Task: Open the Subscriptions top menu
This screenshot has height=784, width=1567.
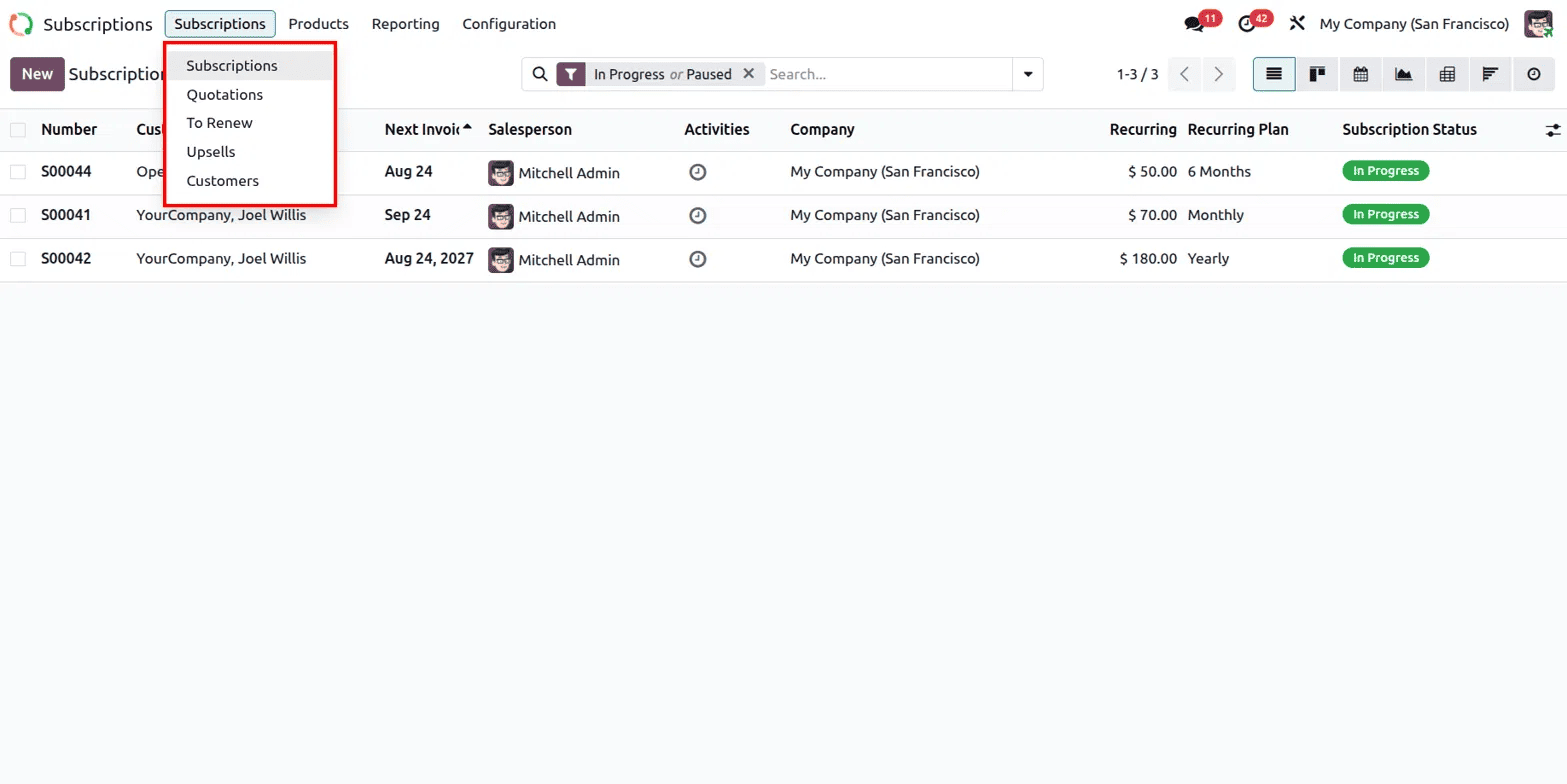Action: pos(220,24)
